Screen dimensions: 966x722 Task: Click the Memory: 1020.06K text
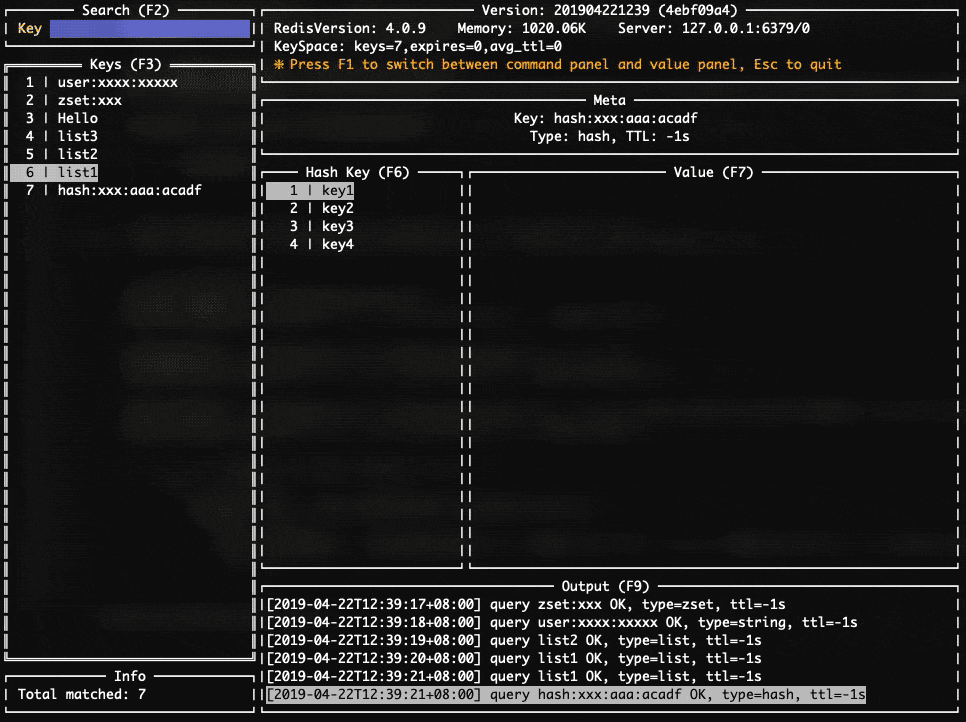(x=521, y=28)
